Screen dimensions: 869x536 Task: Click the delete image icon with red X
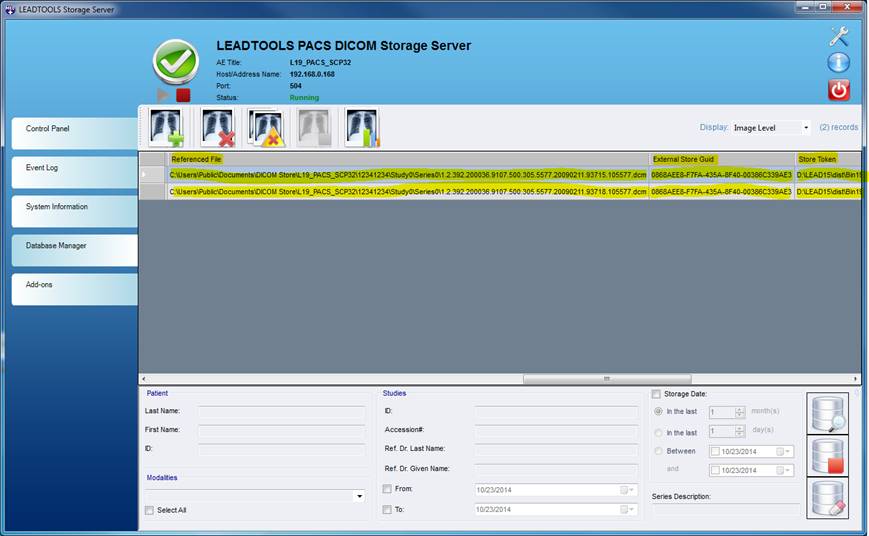pyautogui.click(x=217, y=128)
